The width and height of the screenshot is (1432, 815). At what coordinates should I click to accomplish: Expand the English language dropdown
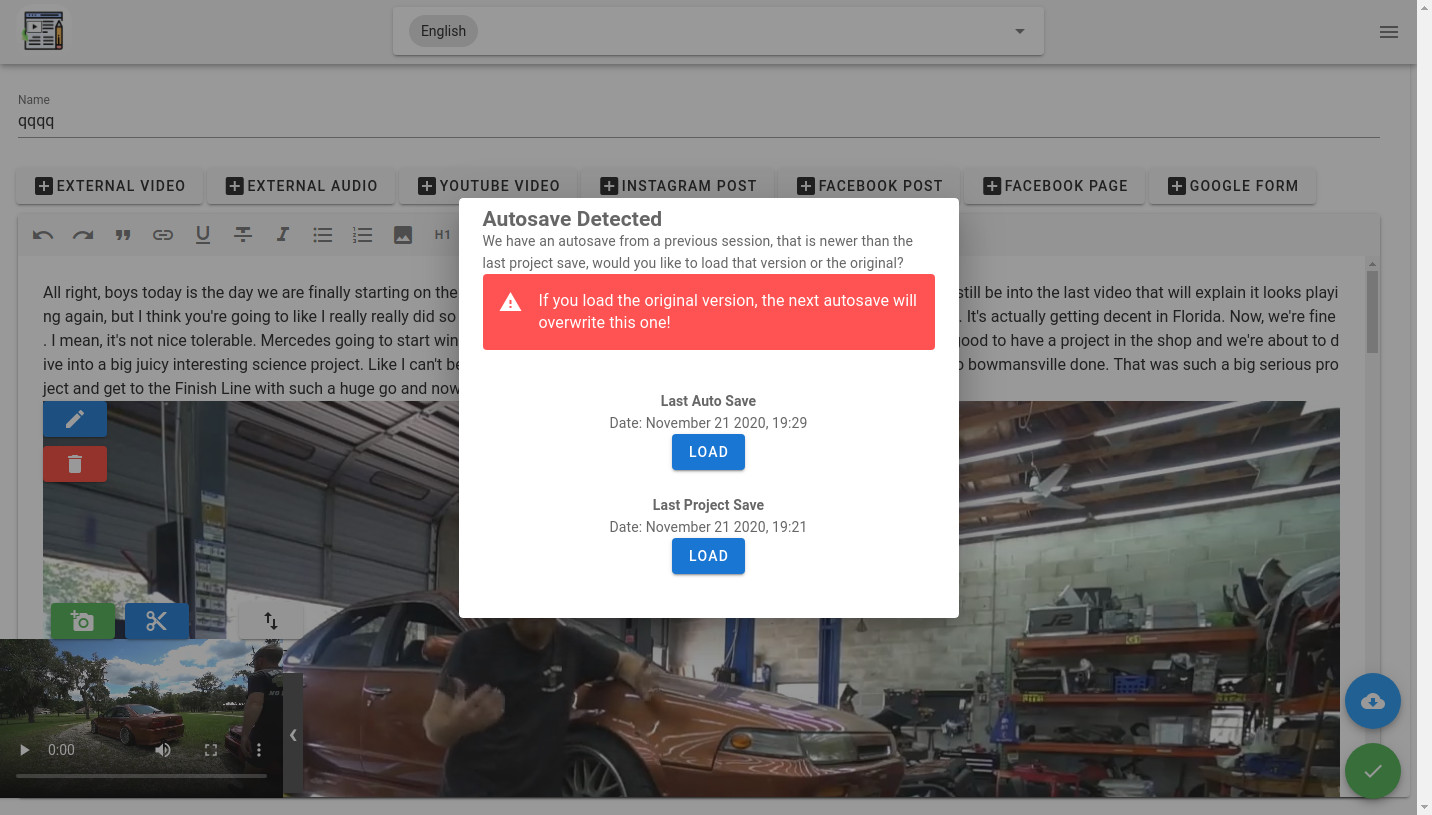point(718,31)
